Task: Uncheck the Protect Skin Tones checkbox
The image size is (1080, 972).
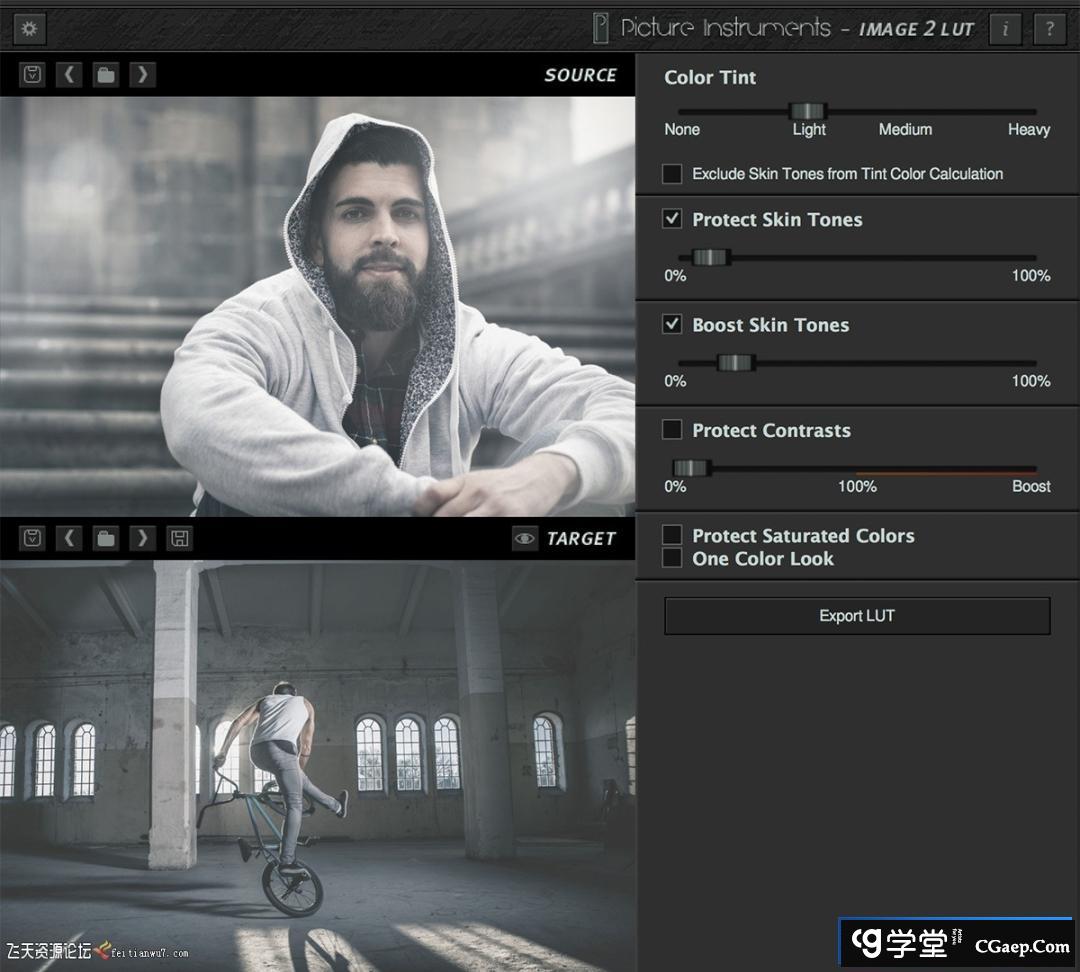Action: click(672, 219)
